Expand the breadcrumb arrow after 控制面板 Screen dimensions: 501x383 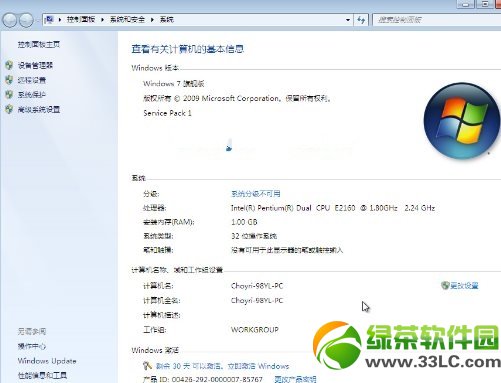[102, 20]
